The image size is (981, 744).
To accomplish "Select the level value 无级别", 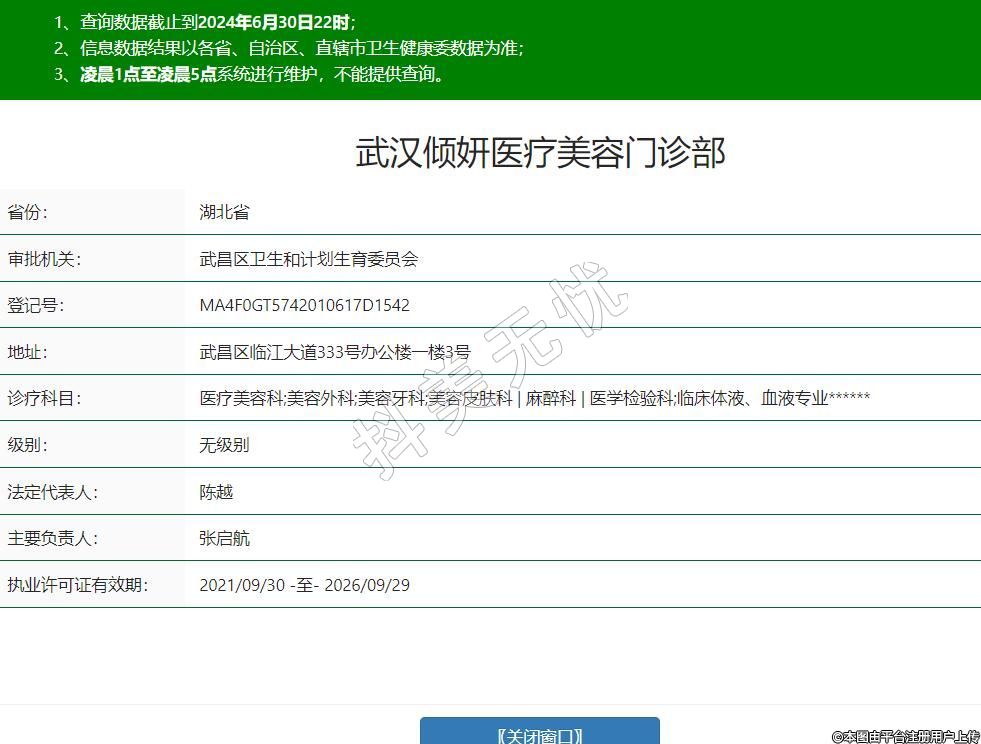I will tap(224, 445).
